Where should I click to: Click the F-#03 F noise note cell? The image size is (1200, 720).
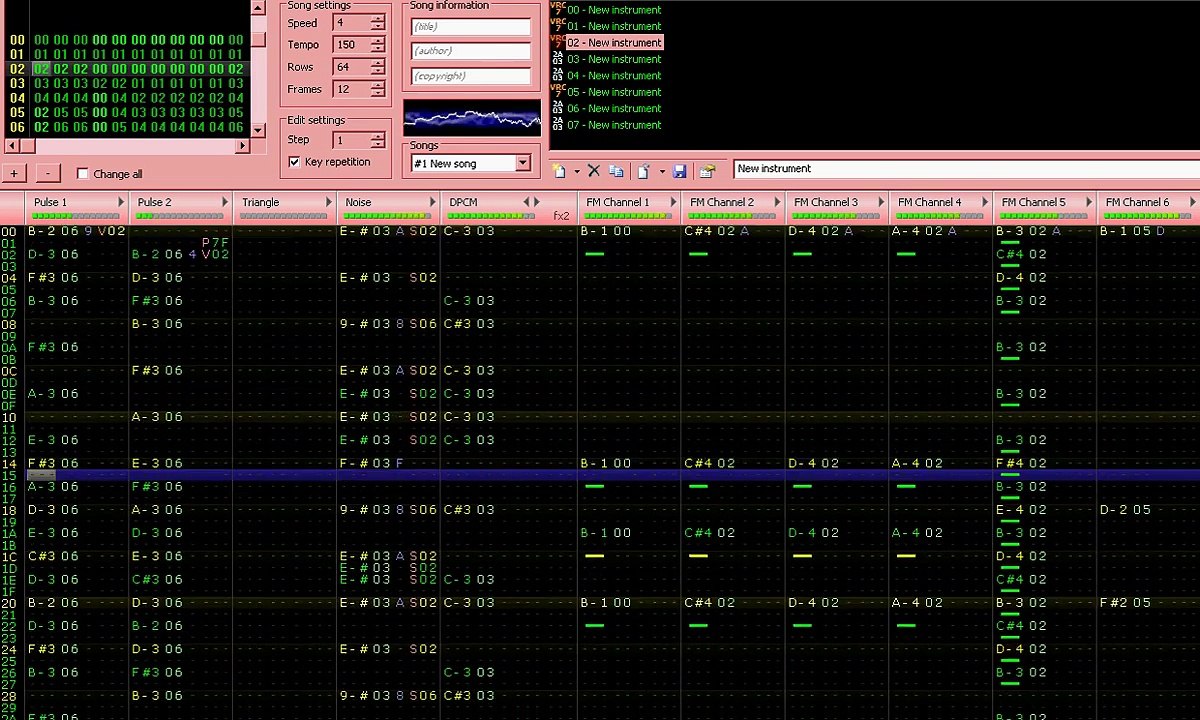pos(371,463)
